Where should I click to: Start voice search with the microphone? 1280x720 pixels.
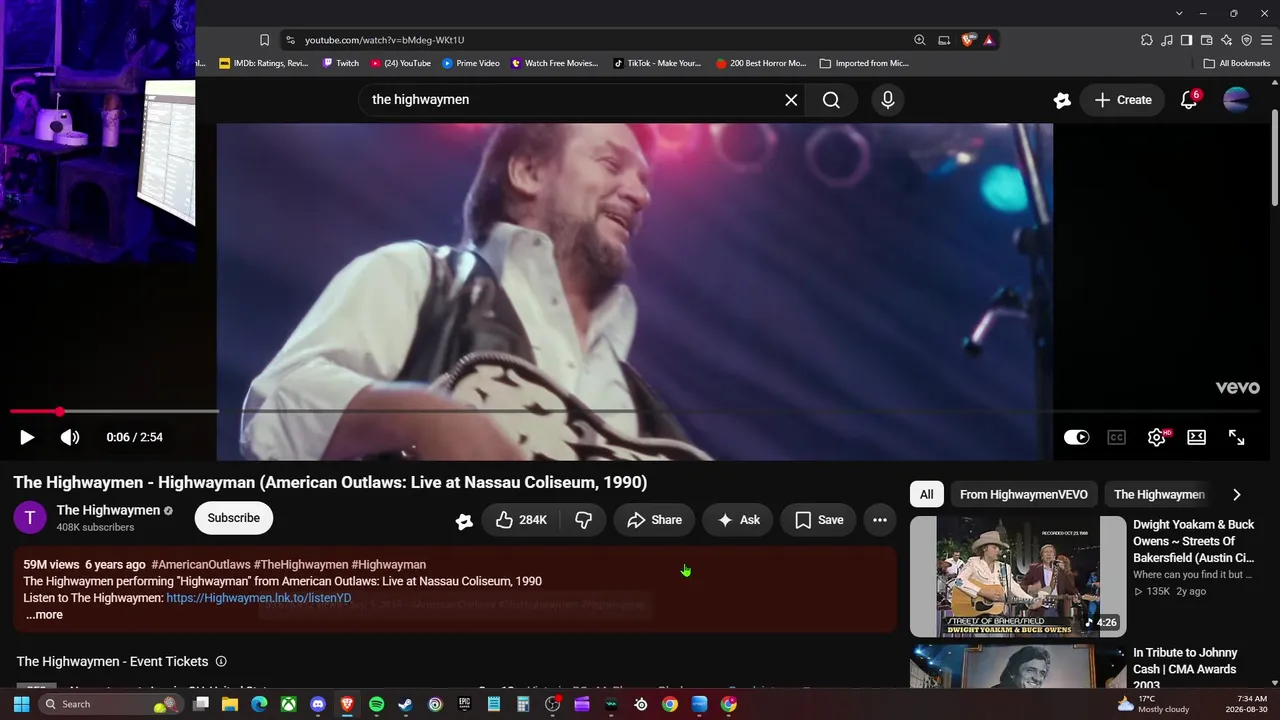[x=887, y=100]
